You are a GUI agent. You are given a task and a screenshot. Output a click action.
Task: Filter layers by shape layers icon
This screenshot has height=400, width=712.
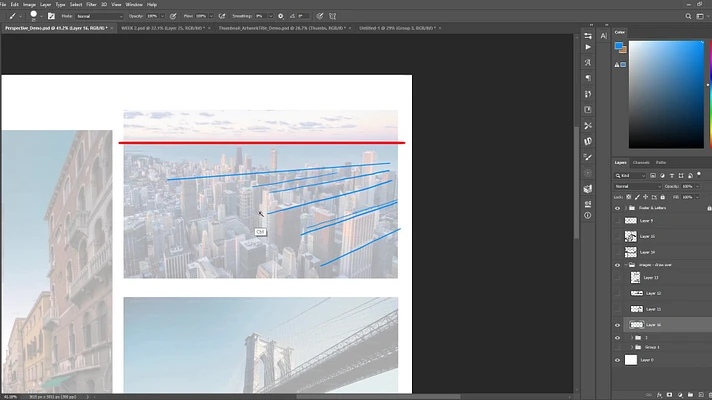pyautogui.click(x=681, y=175)
